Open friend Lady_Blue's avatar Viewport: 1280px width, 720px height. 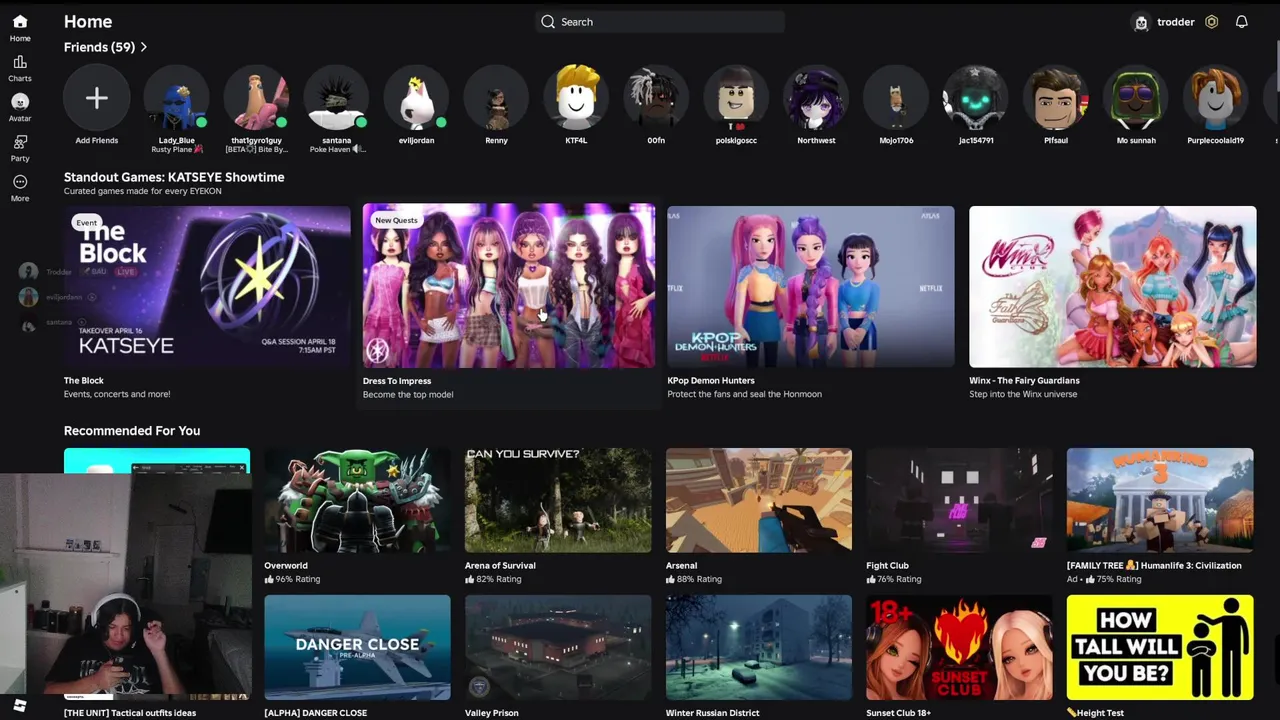pos(176,98)
